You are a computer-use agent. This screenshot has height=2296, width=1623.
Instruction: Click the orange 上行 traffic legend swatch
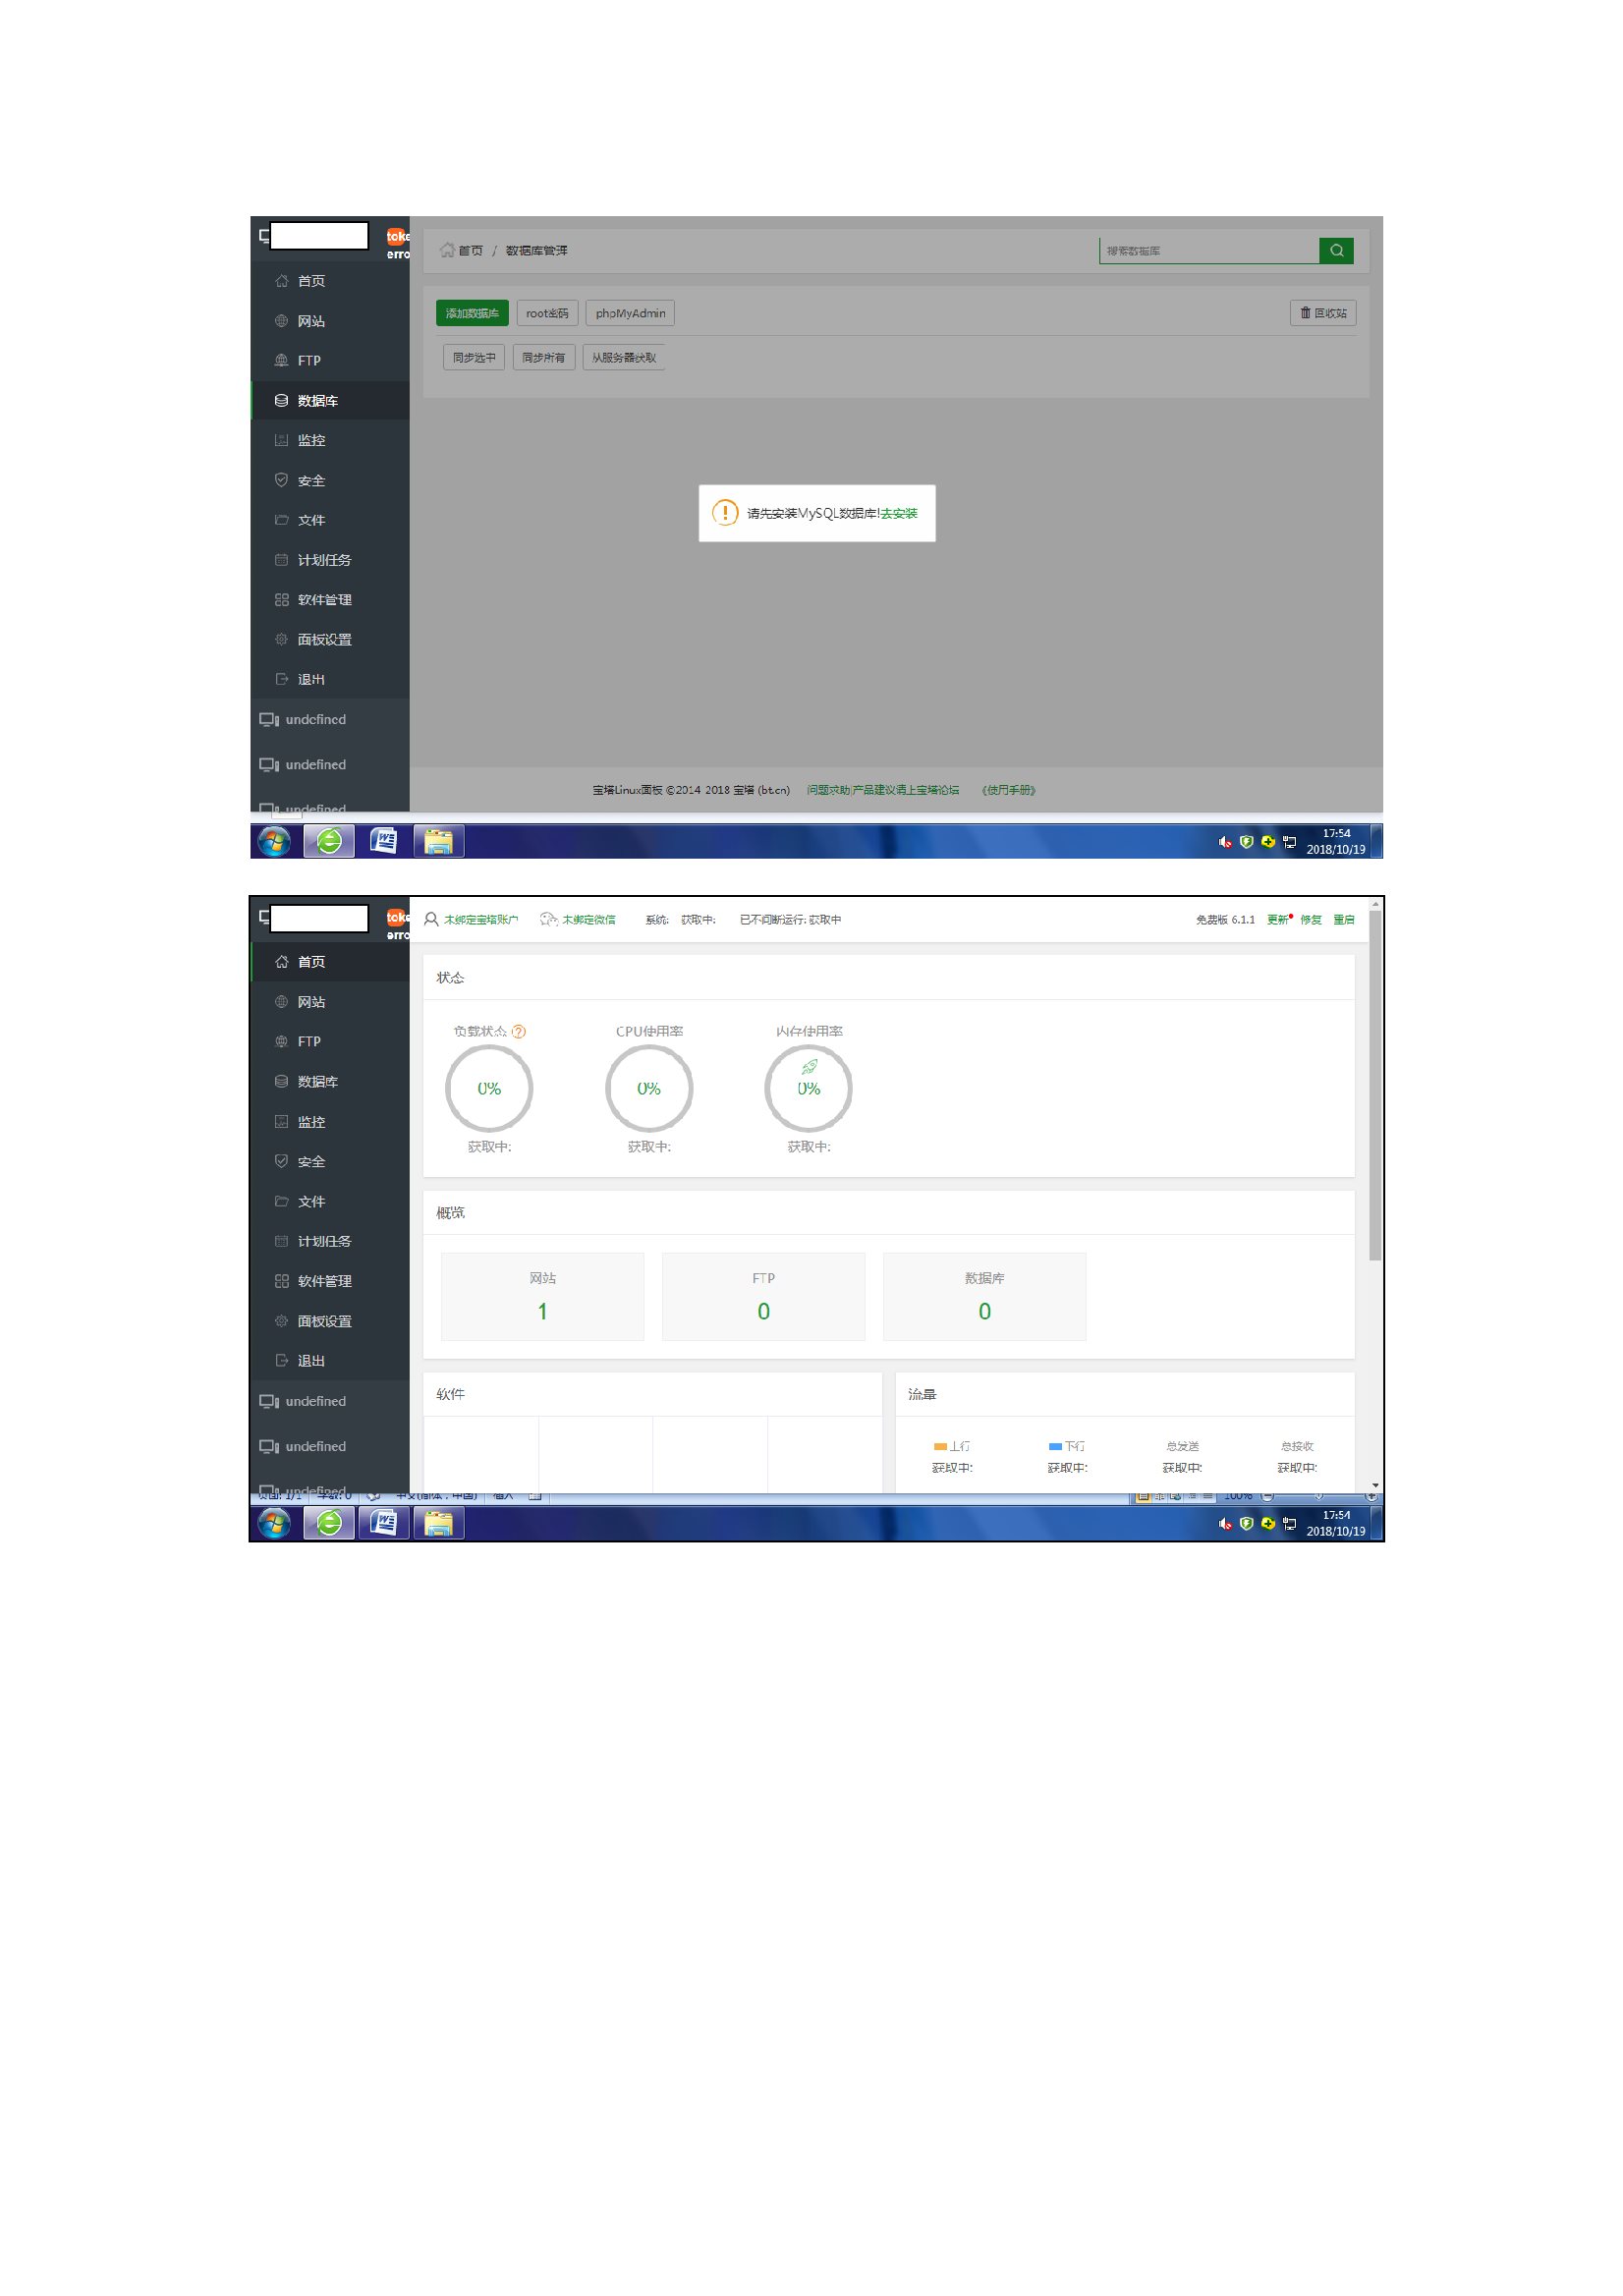[x=940, y=1446]
